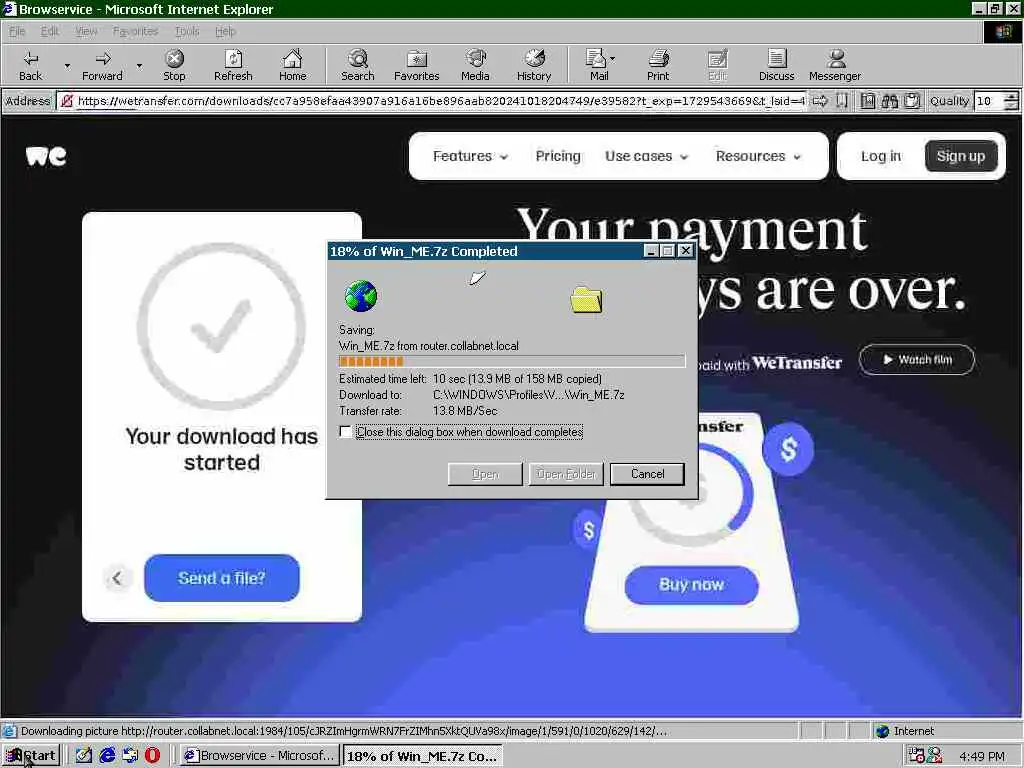Screen dimensions: 1024x768
Task: Click the clipboard icon near Quality
Action: click(x=912, y=101)
